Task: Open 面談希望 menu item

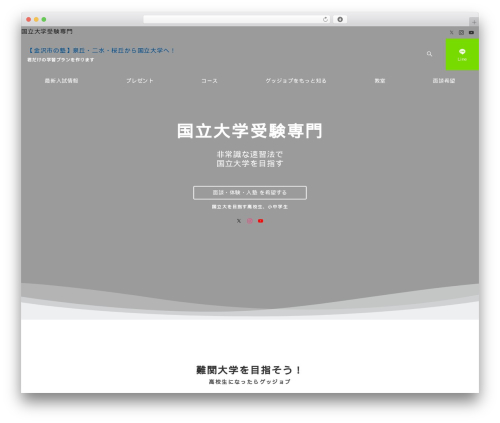Action: tap(444, 81)
